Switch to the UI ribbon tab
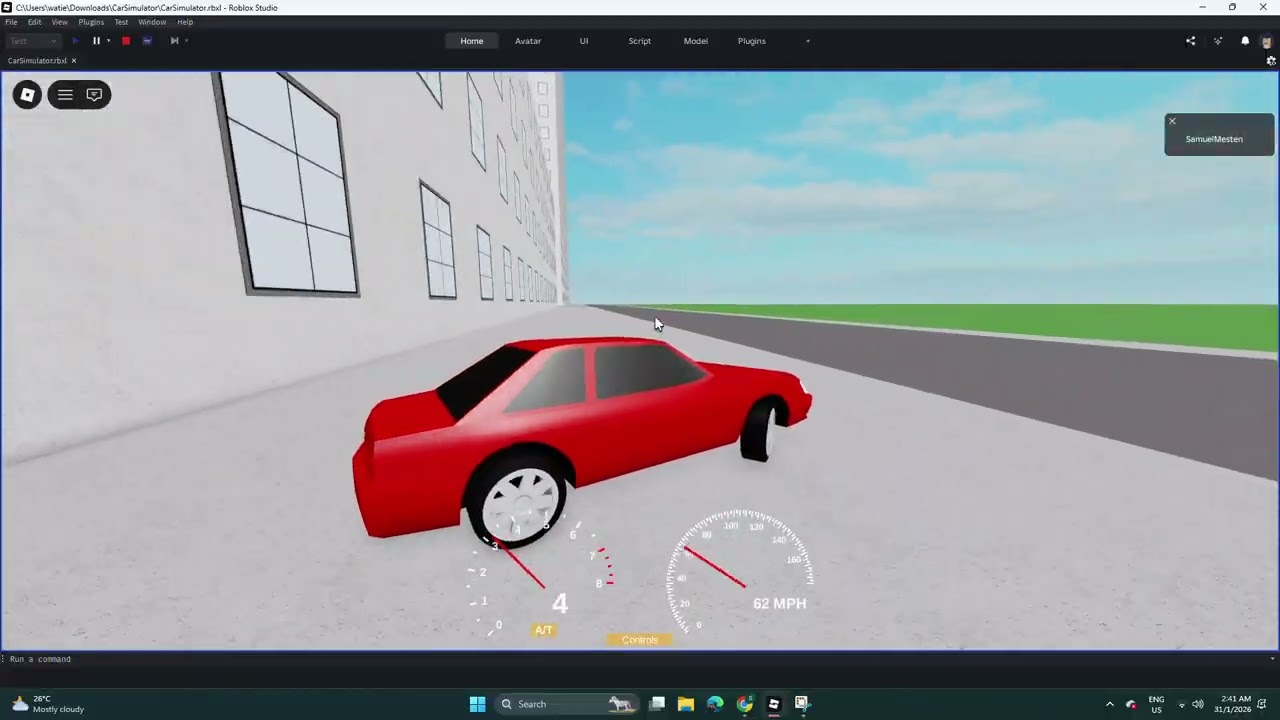The image size is (1280, 720). (584, 41)
